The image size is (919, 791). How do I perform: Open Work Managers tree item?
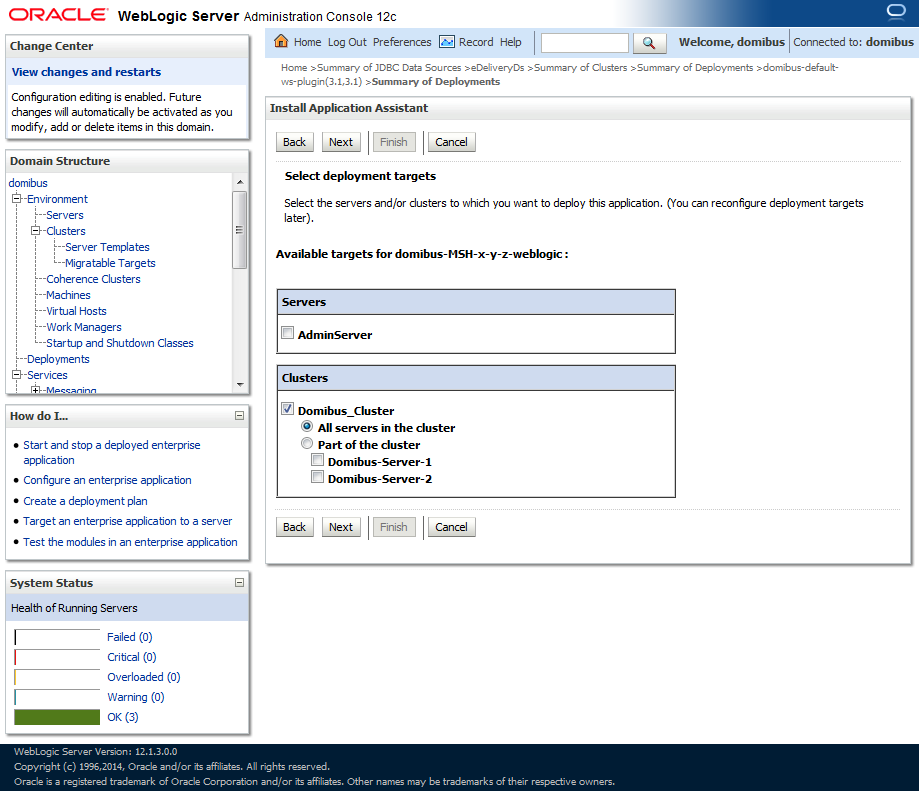(84, 327)
